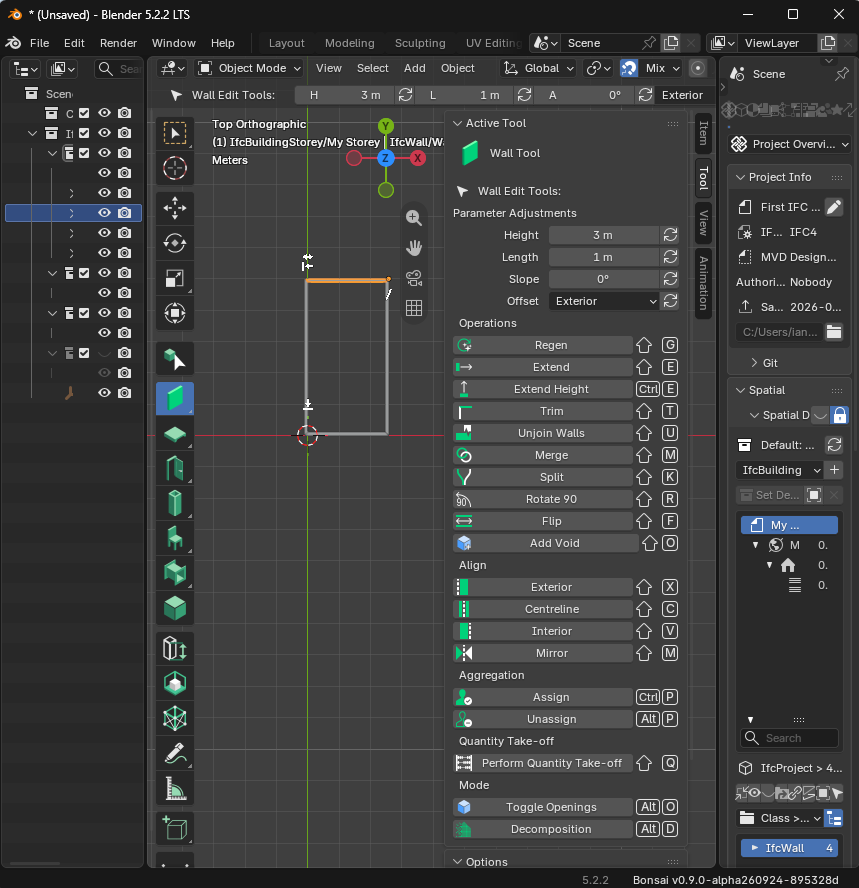Click the project edit pencil icon

click(834, 207)
